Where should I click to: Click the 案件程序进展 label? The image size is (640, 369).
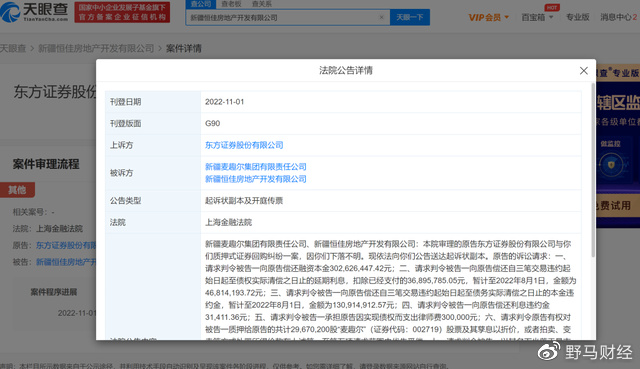53,292
